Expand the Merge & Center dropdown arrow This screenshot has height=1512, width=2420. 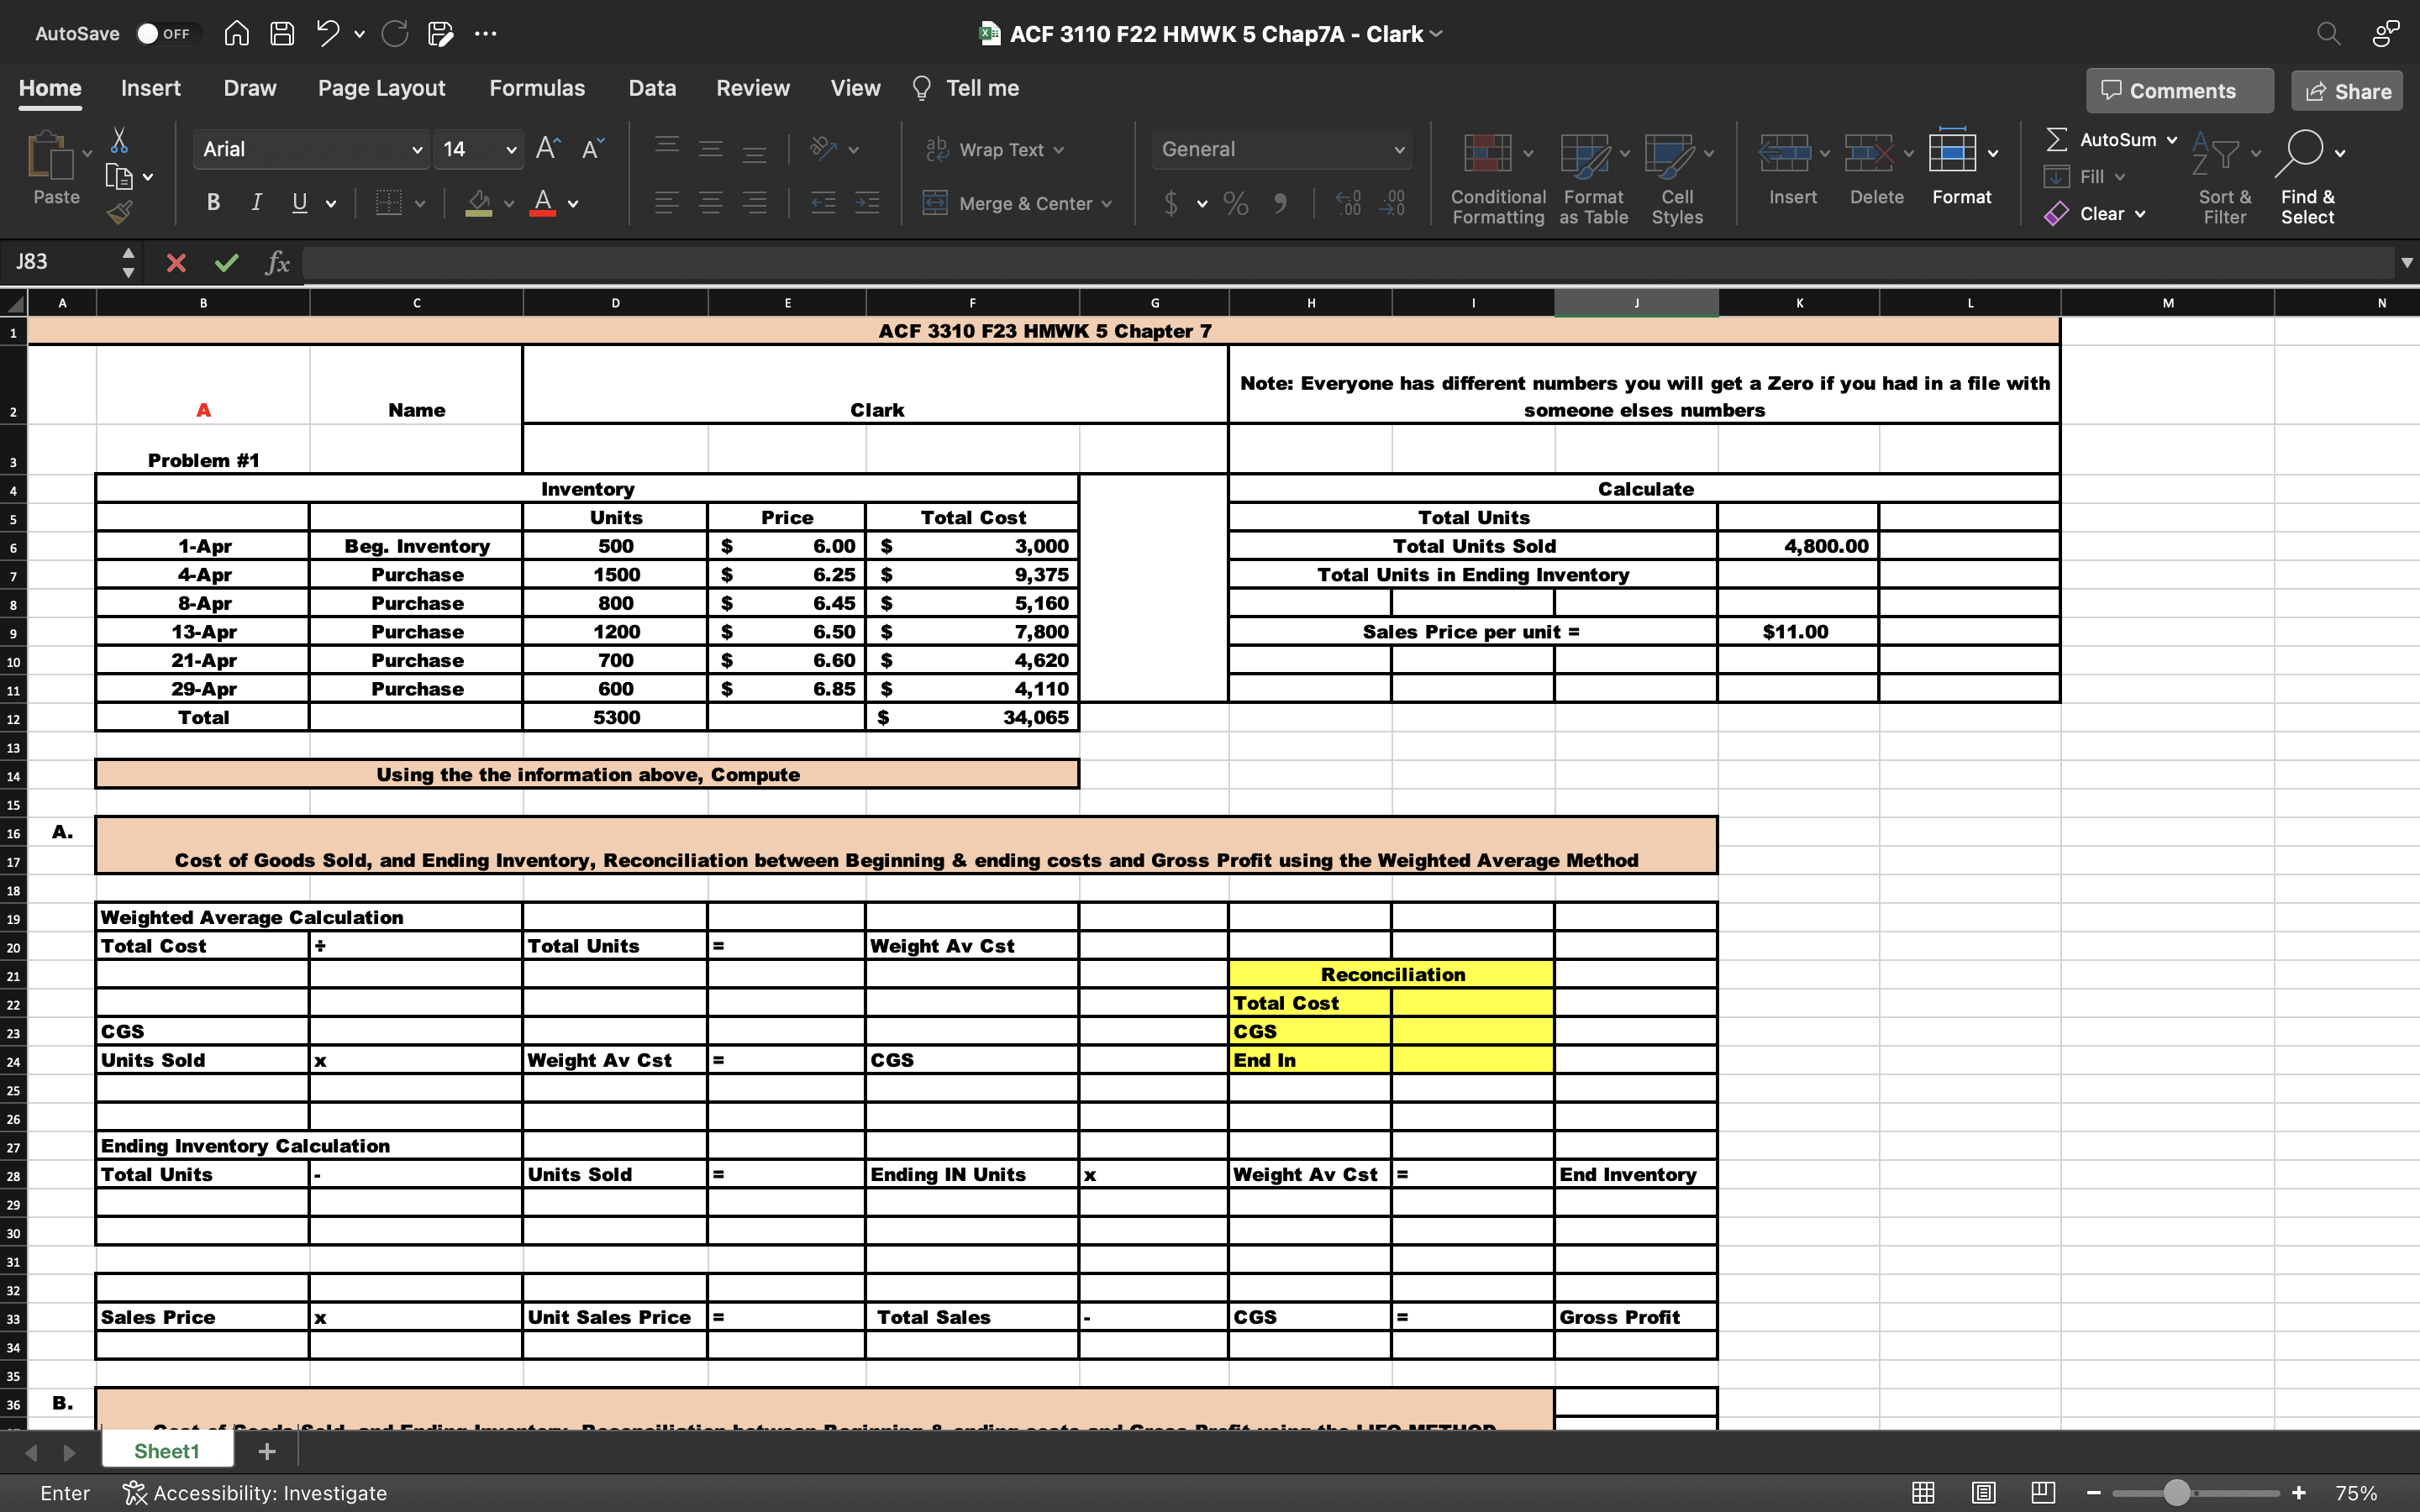click(1107, 204)
